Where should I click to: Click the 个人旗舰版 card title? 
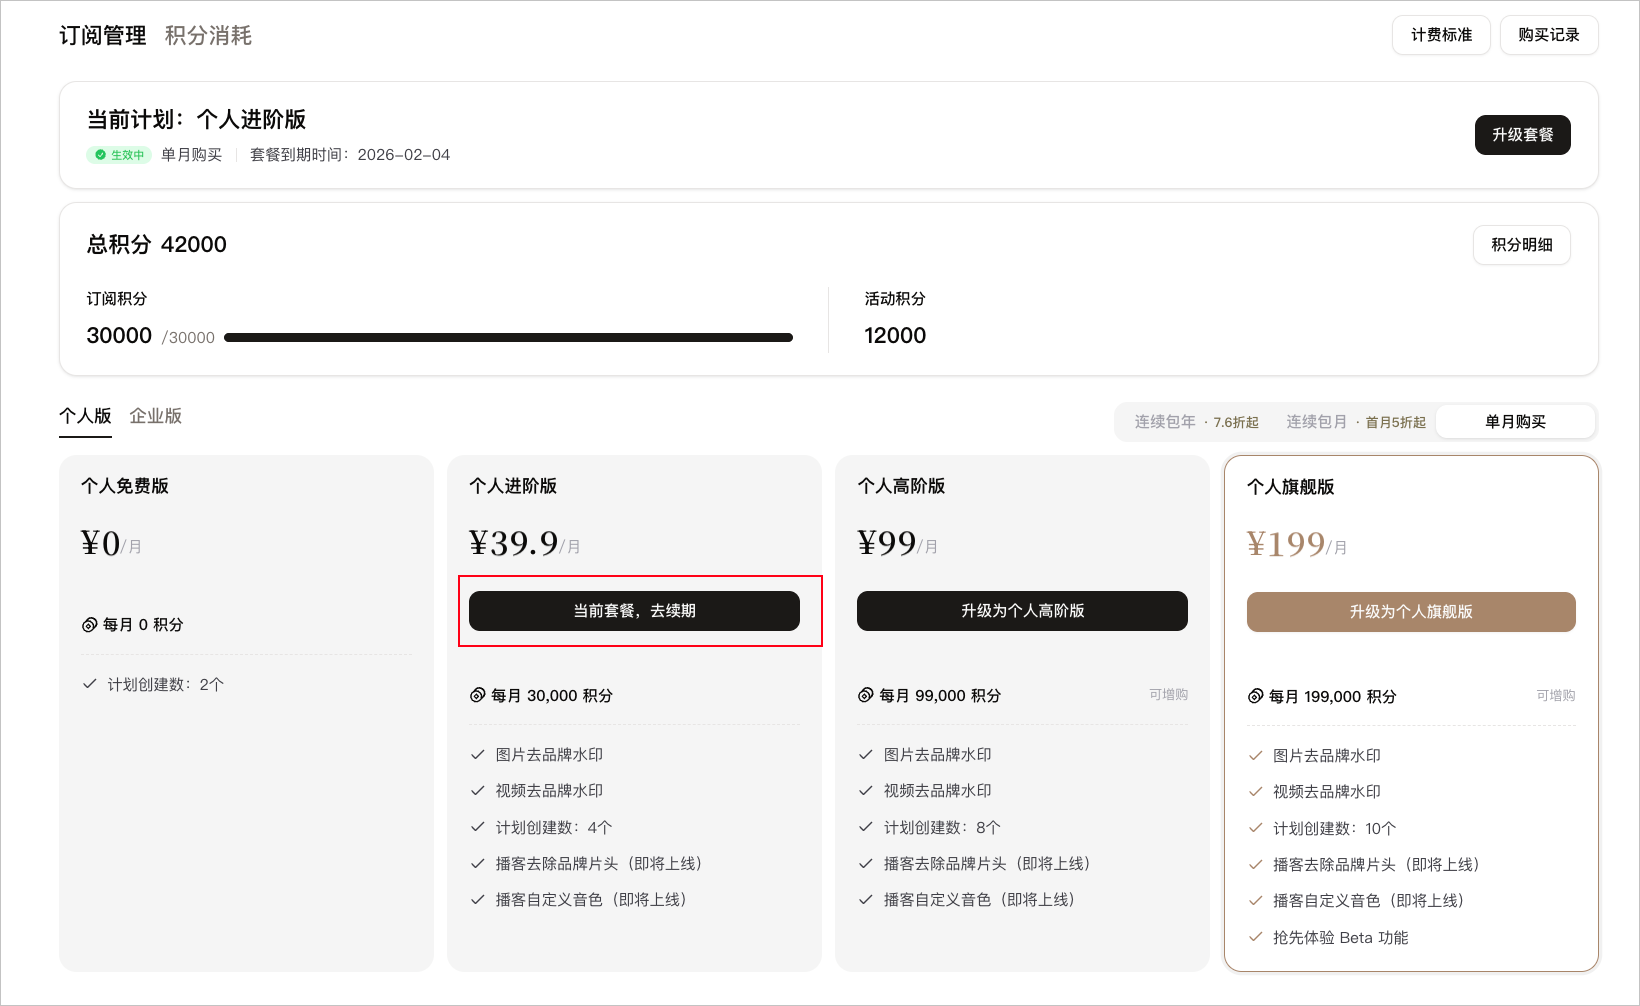coord(1291,487)
